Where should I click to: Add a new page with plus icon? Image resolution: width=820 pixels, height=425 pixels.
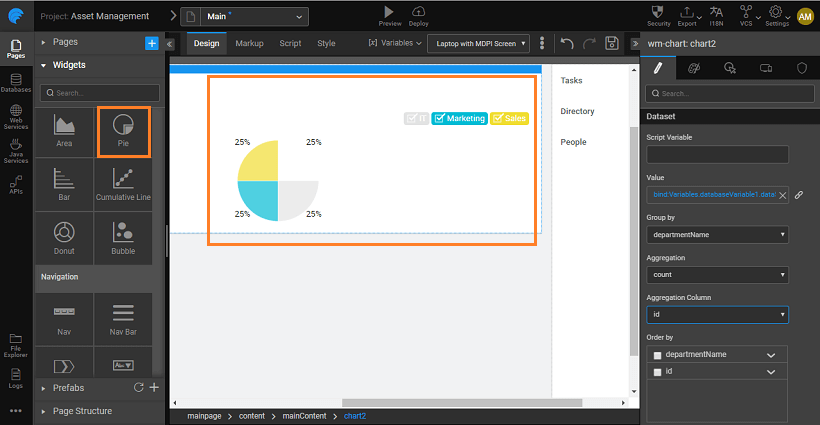151,43
